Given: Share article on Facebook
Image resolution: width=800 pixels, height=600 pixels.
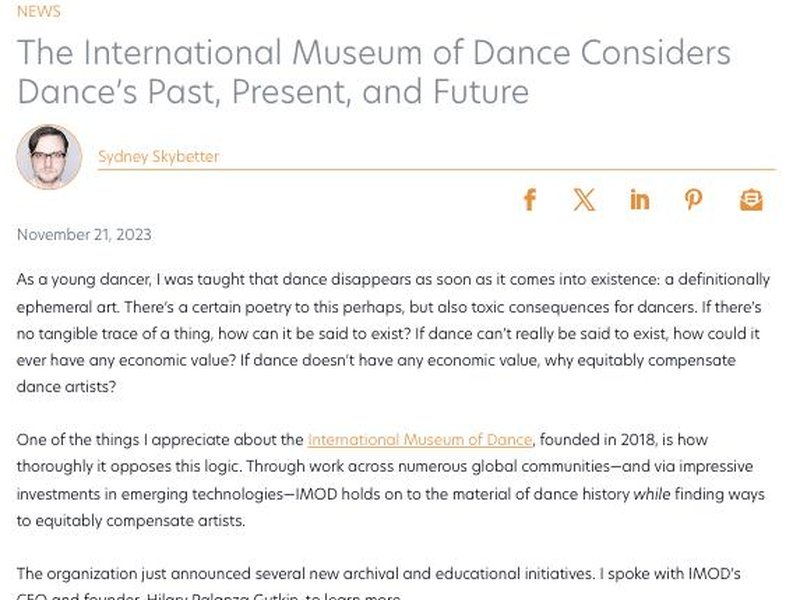Looking at the screenshot, I should coord(530,199).
